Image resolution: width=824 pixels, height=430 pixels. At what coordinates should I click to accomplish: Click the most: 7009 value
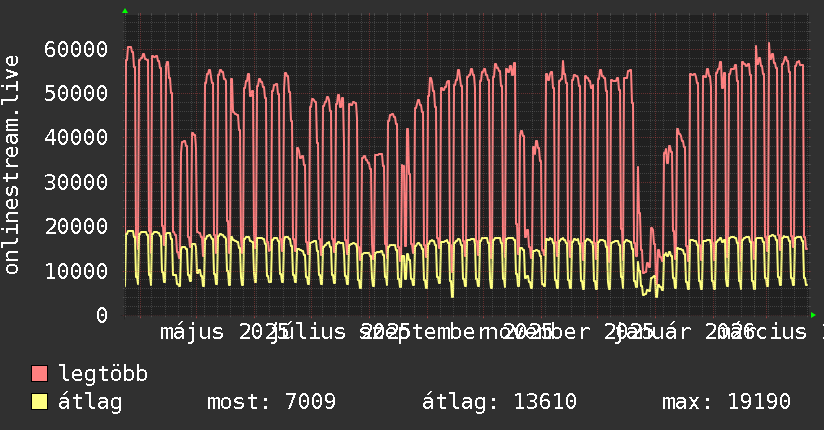tap(271, 402)
